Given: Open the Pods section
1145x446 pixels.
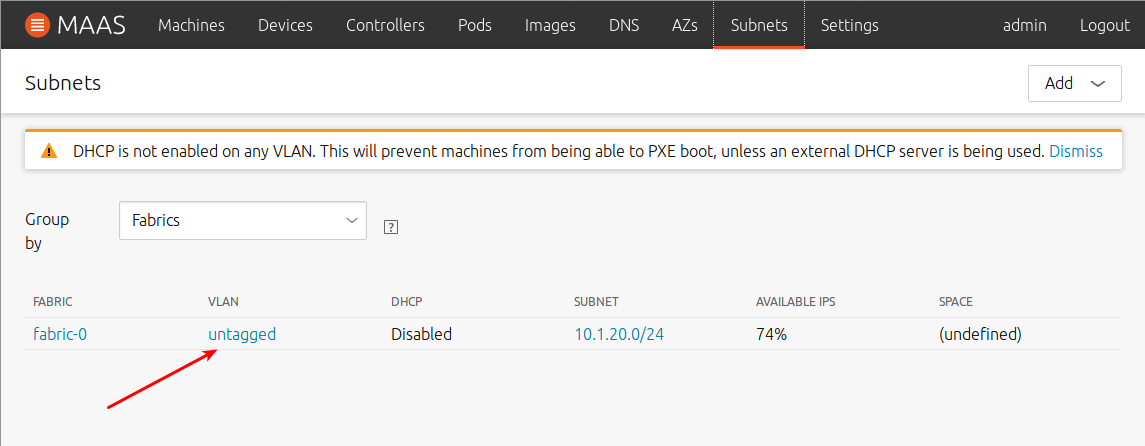Looking at the screenshot, I should pyautogui.click(x=475, y=25).
